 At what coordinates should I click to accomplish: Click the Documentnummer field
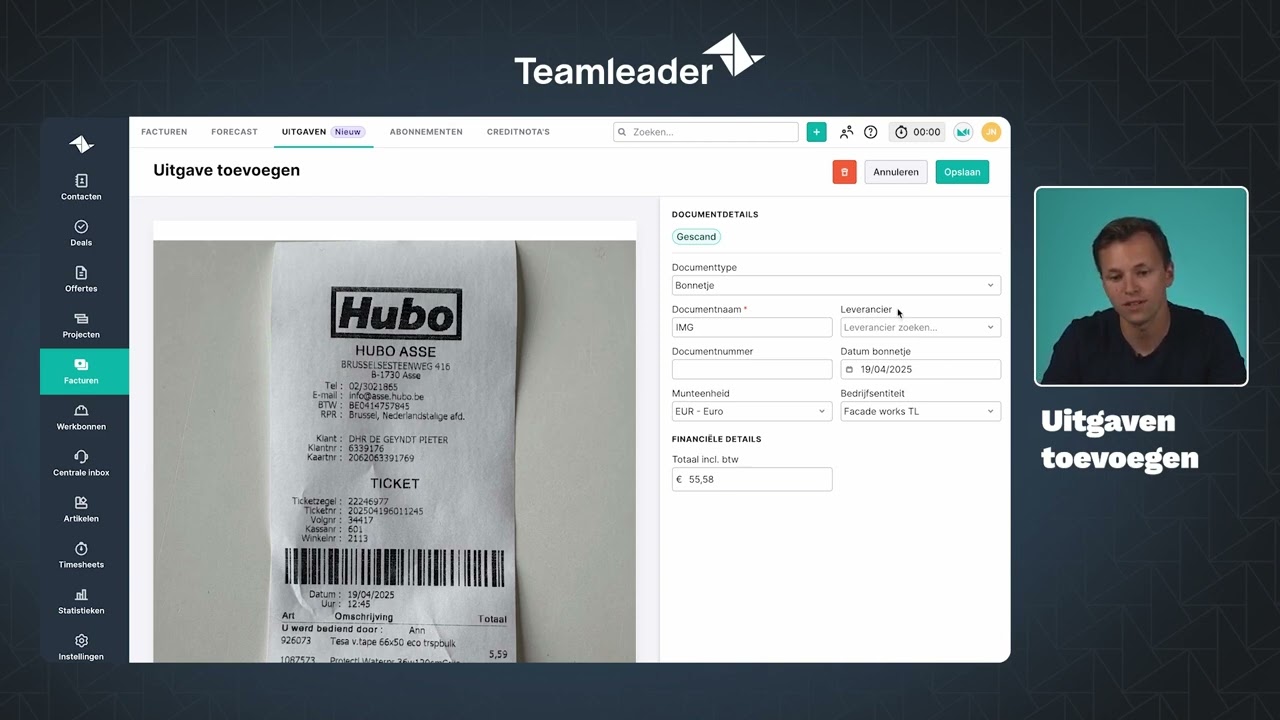tap(752, 370)
